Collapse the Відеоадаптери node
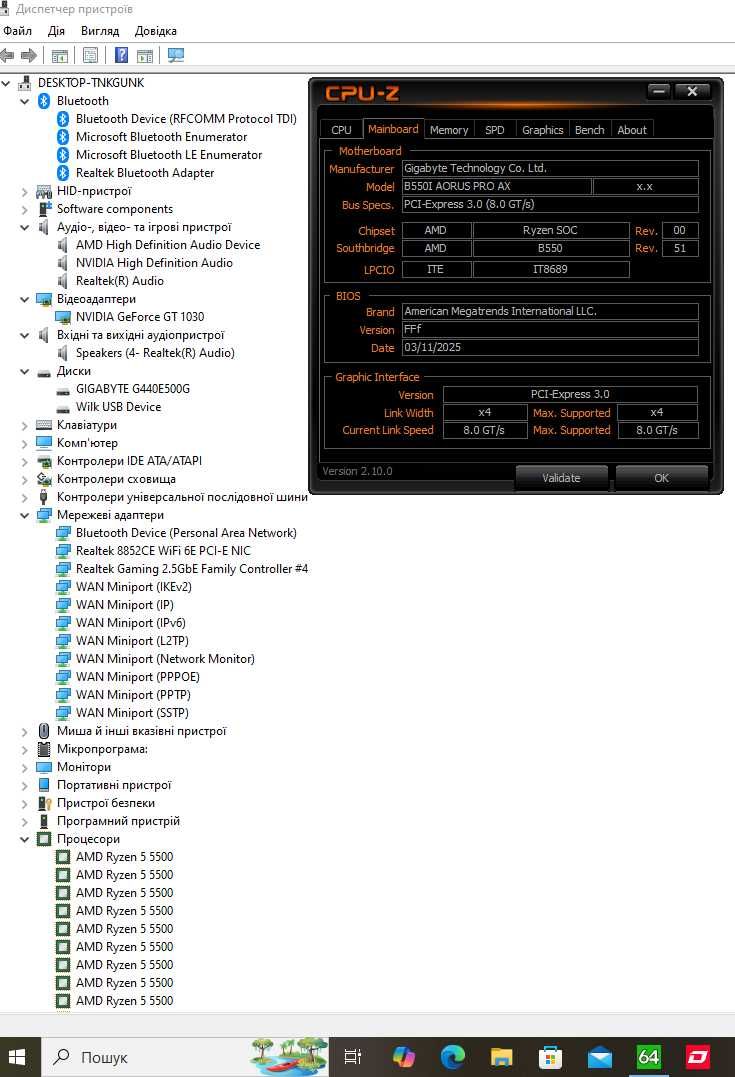 (25, 299)
